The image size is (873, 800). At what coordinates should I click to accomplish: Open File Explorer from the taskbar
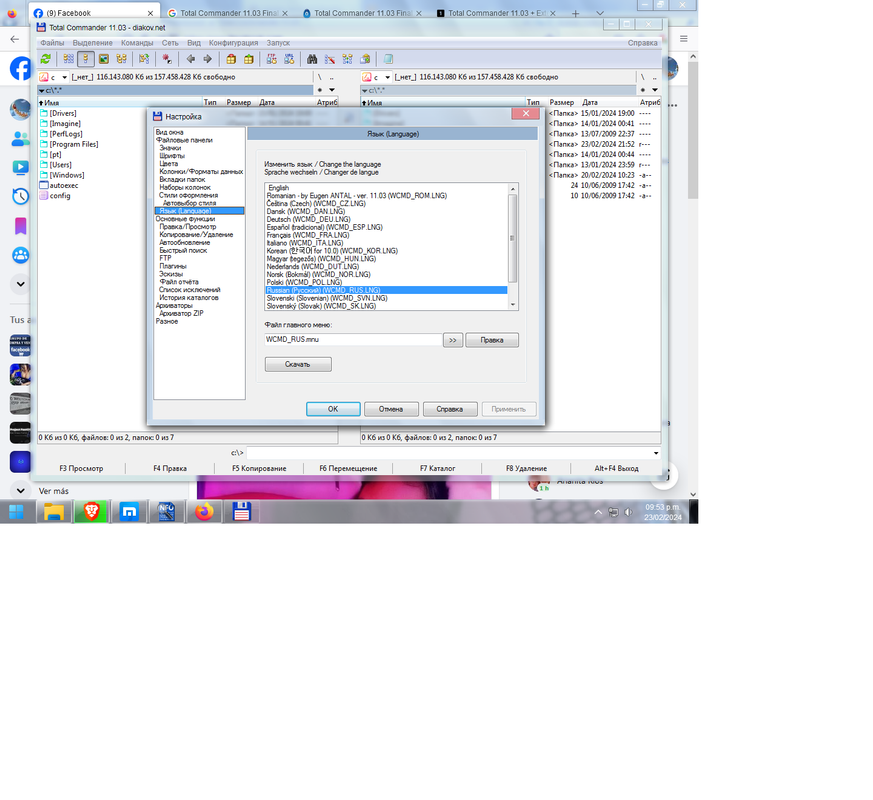[x=54, y=512]
